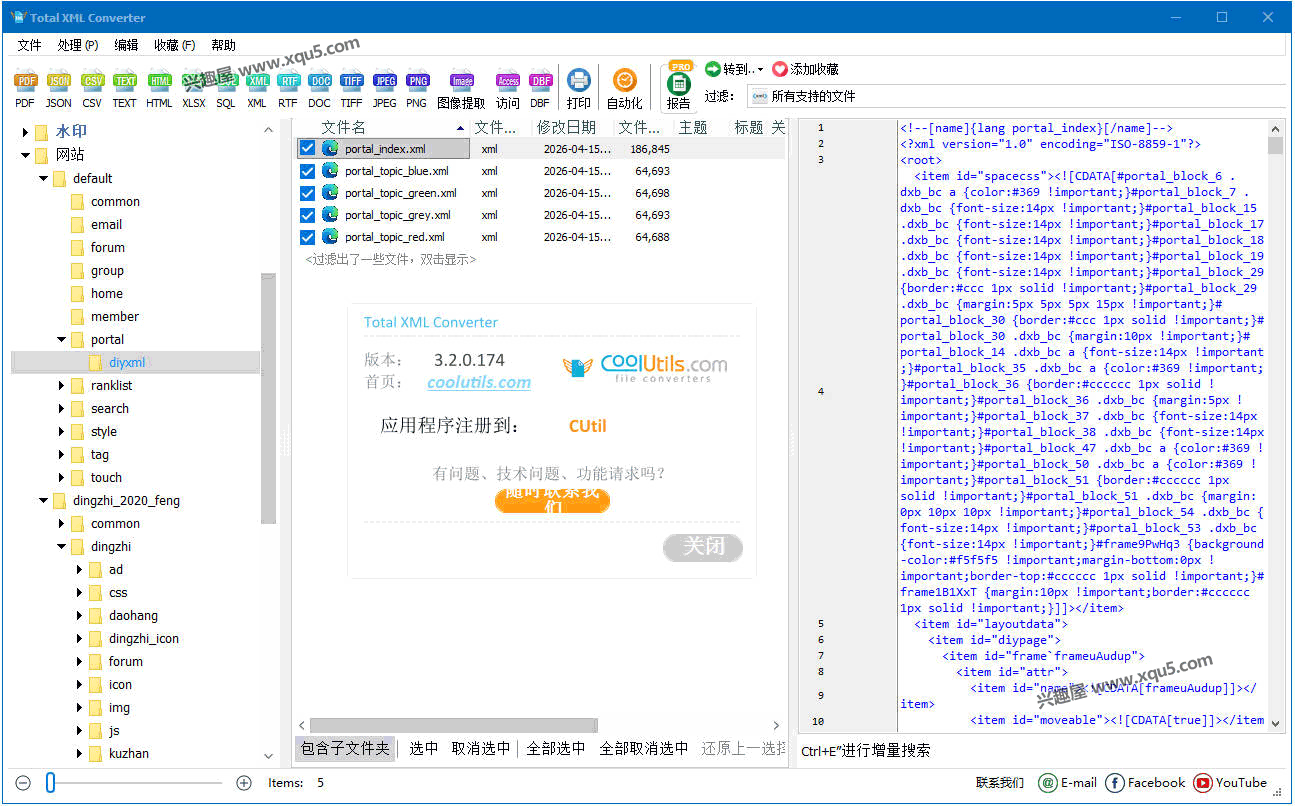
Task: Collapse the dingzhi_2020_feng folder node
Action: pyautogui.click(x=44, y=500)
